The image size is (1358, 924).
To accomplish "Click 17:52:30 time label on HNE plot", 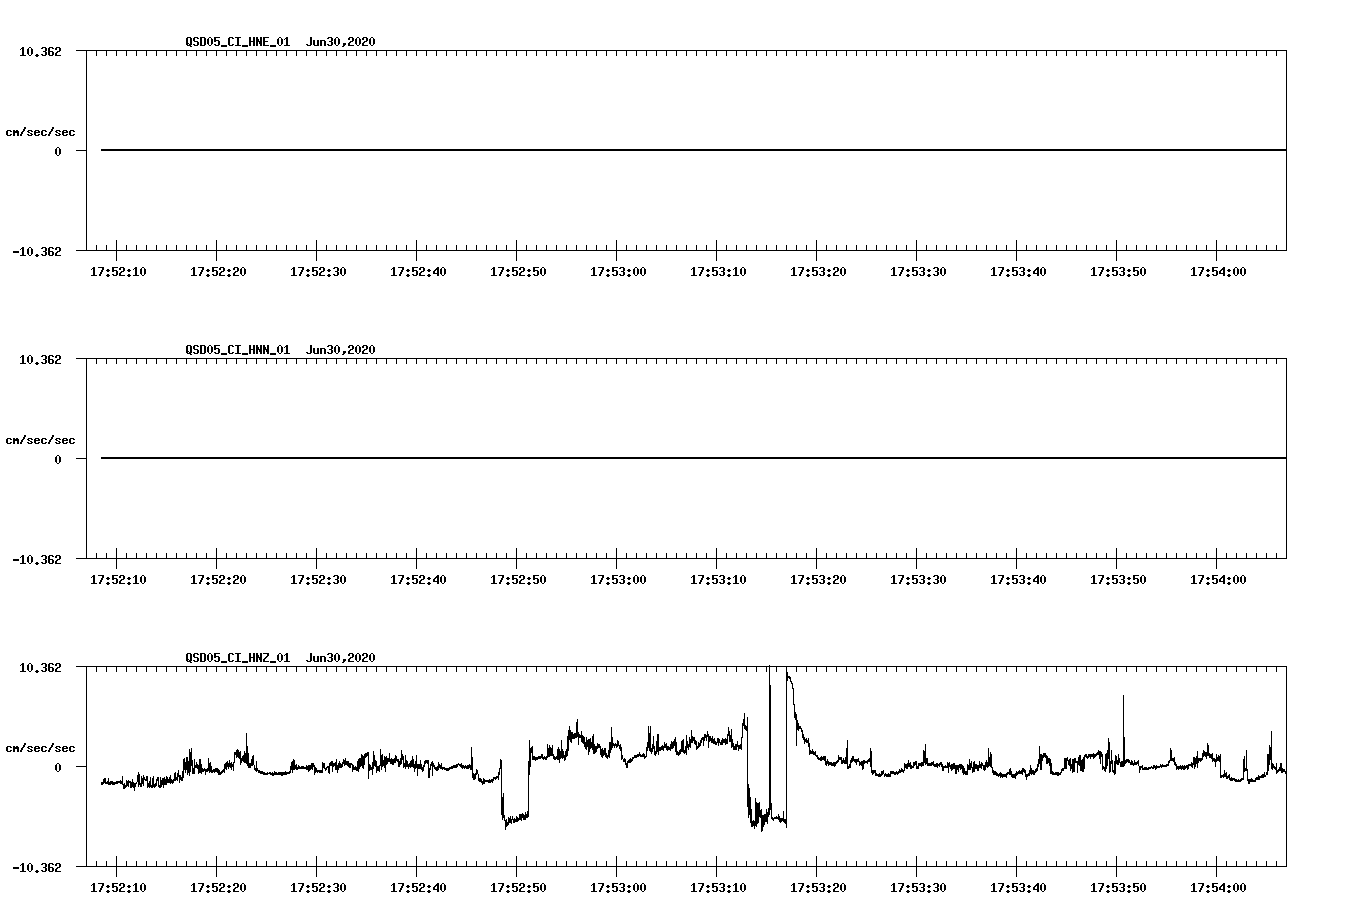I will [x=318, y=272].
